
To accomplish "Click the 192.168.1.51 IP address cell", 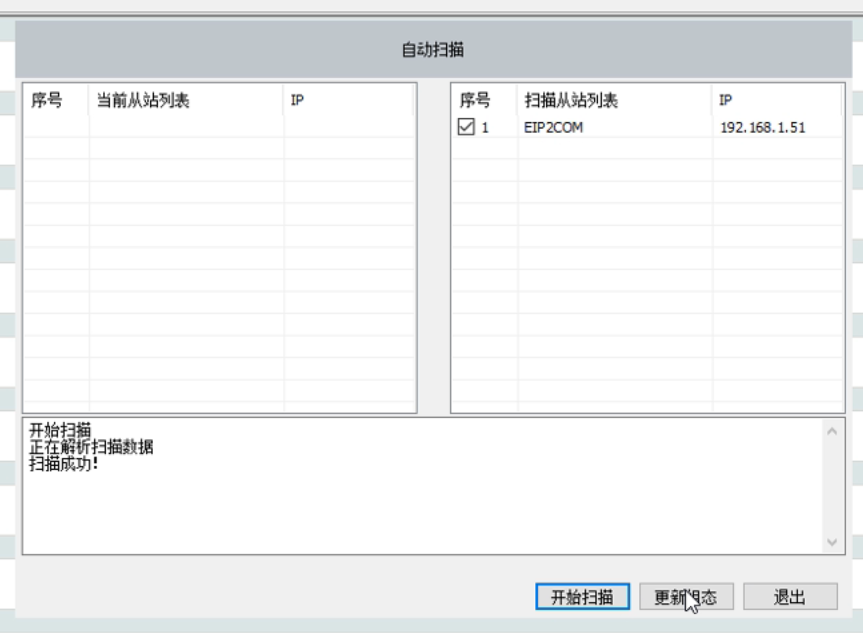I will pyautogui.click(x=762, y=128).
